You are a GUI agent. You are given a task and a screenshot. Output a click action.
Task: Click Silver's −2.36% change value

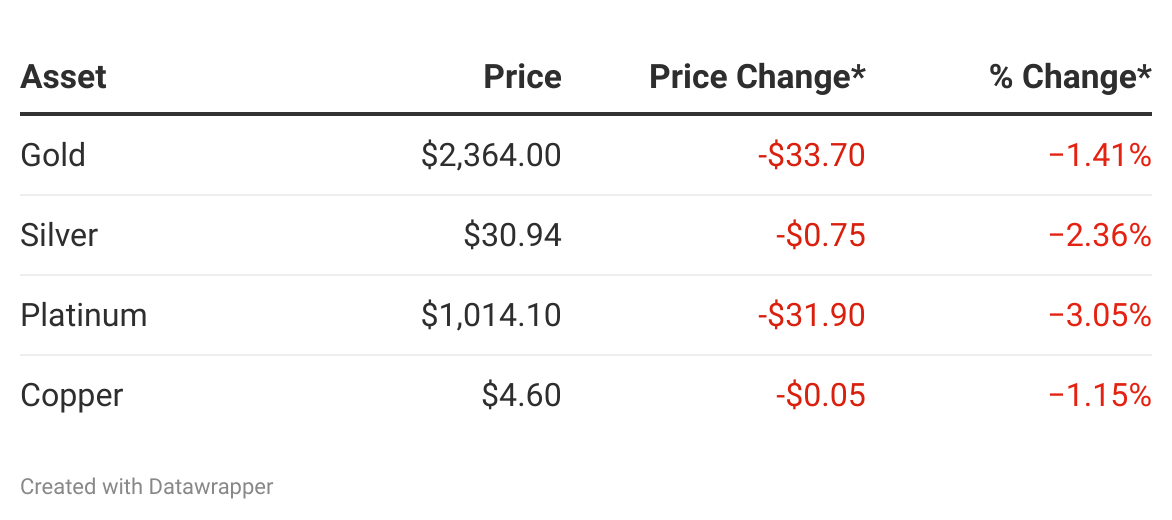coord(1100,235)
